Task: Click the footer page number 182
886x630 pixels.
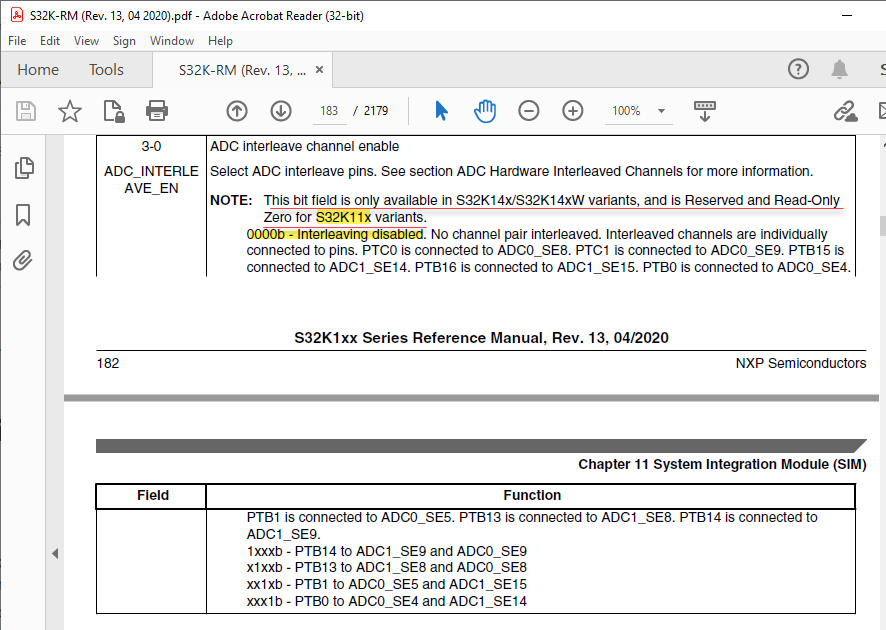Action: pos(108,363)
